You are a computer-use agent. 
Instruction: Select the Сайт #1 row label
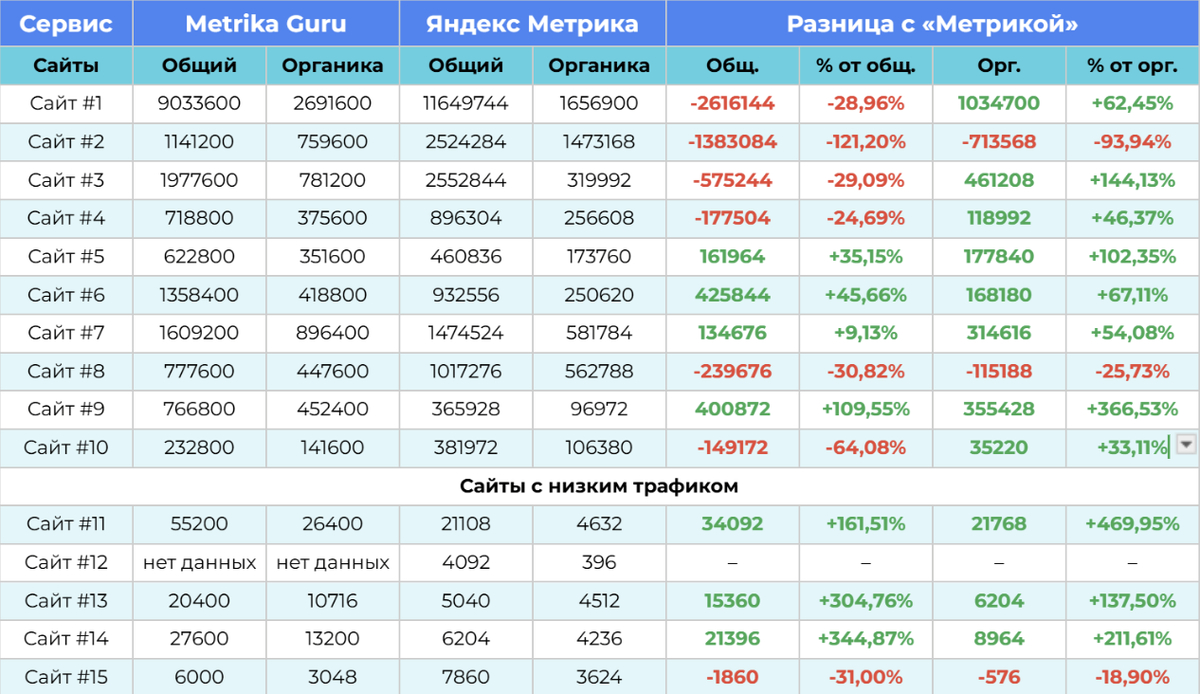pyautogui.click(x=66, y=103)
